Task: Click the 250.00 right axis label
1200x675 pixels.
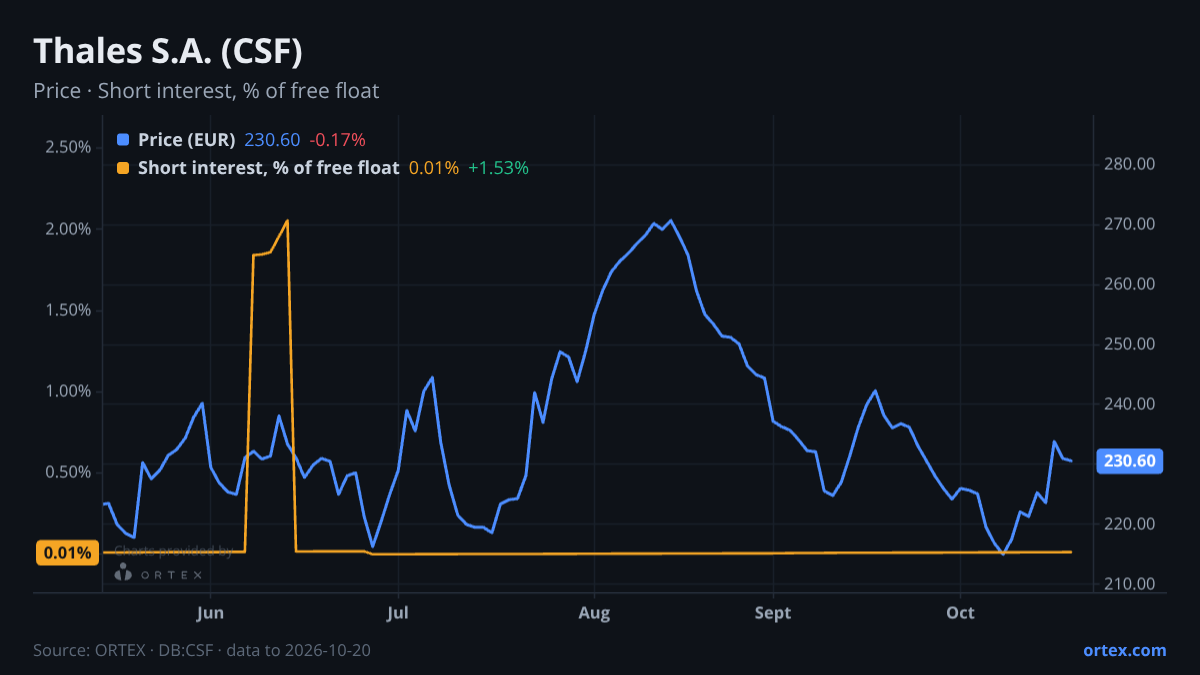Action: pos(1131,344)
